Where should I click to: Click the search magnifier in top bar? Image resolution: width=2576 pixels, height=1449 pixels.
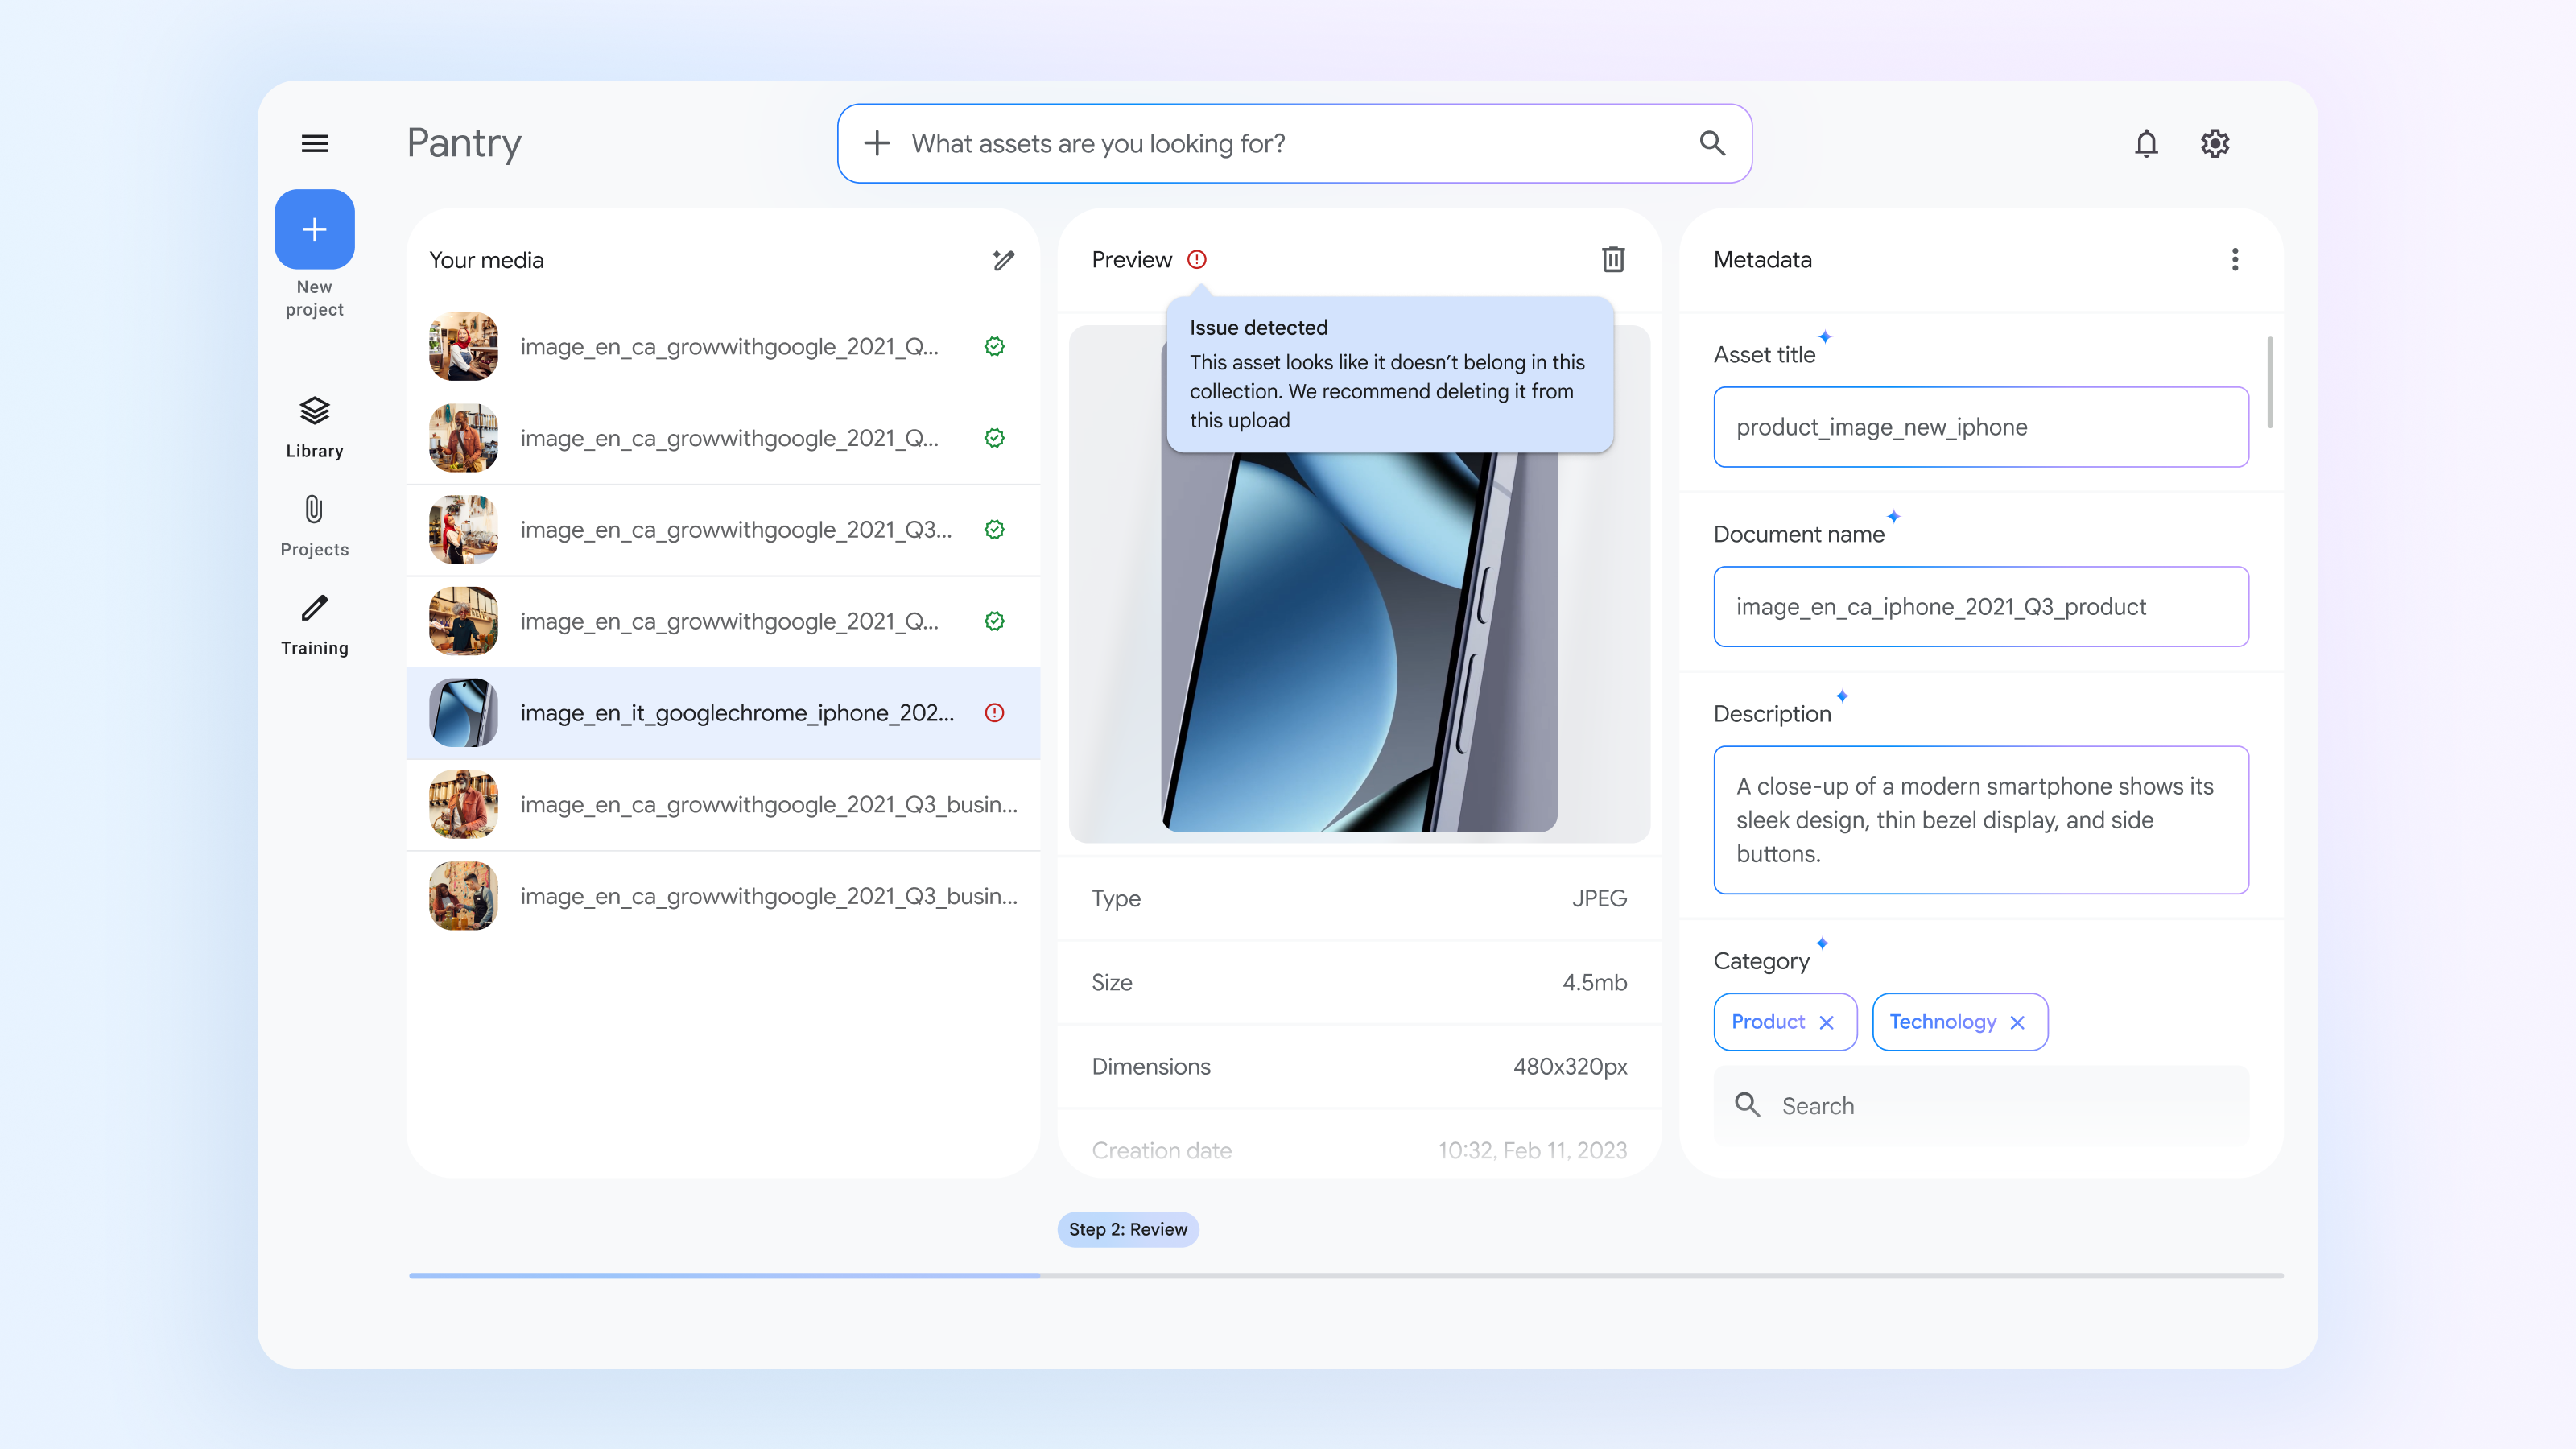(x=1712, y=143)
